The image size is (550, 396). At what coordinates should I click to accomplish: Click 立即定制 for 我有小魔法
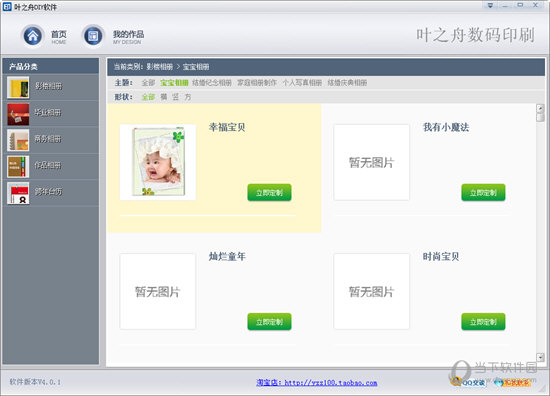(483, 193)
